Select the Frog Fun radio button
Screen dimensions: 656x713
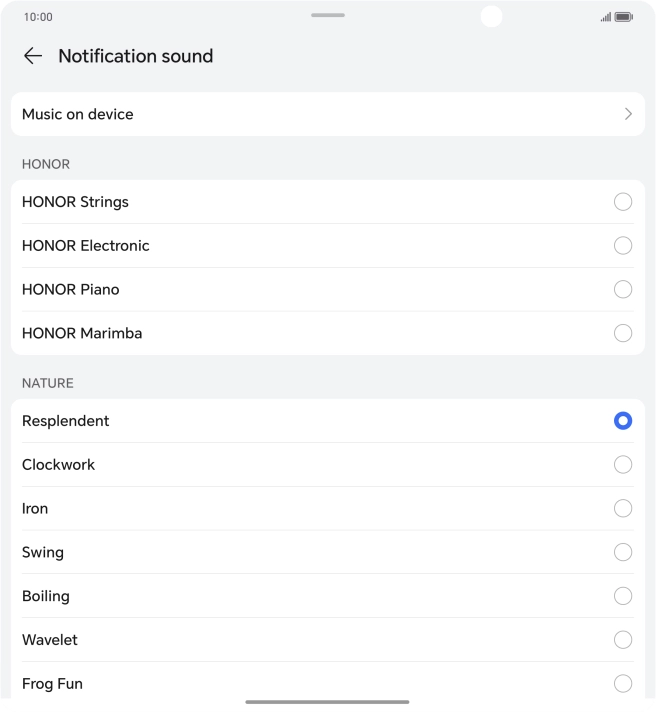click(x=623, y=684)
